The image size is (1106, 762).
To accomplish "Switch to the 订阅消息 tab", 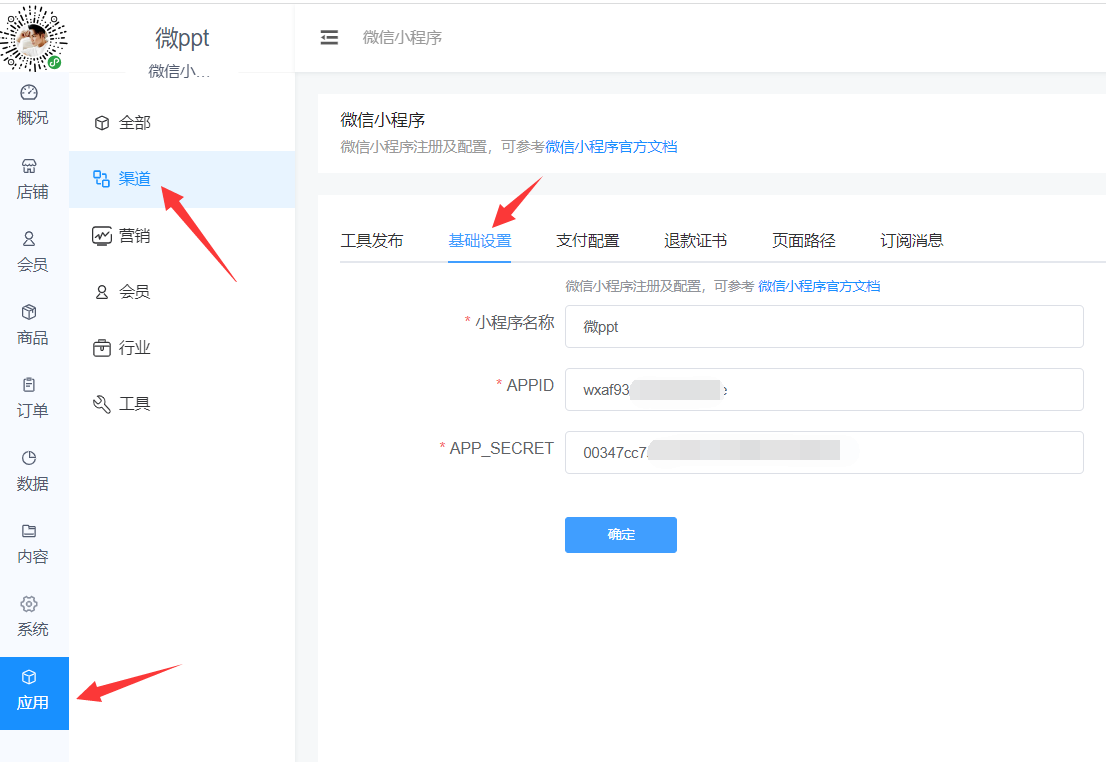I will point(911,241).
